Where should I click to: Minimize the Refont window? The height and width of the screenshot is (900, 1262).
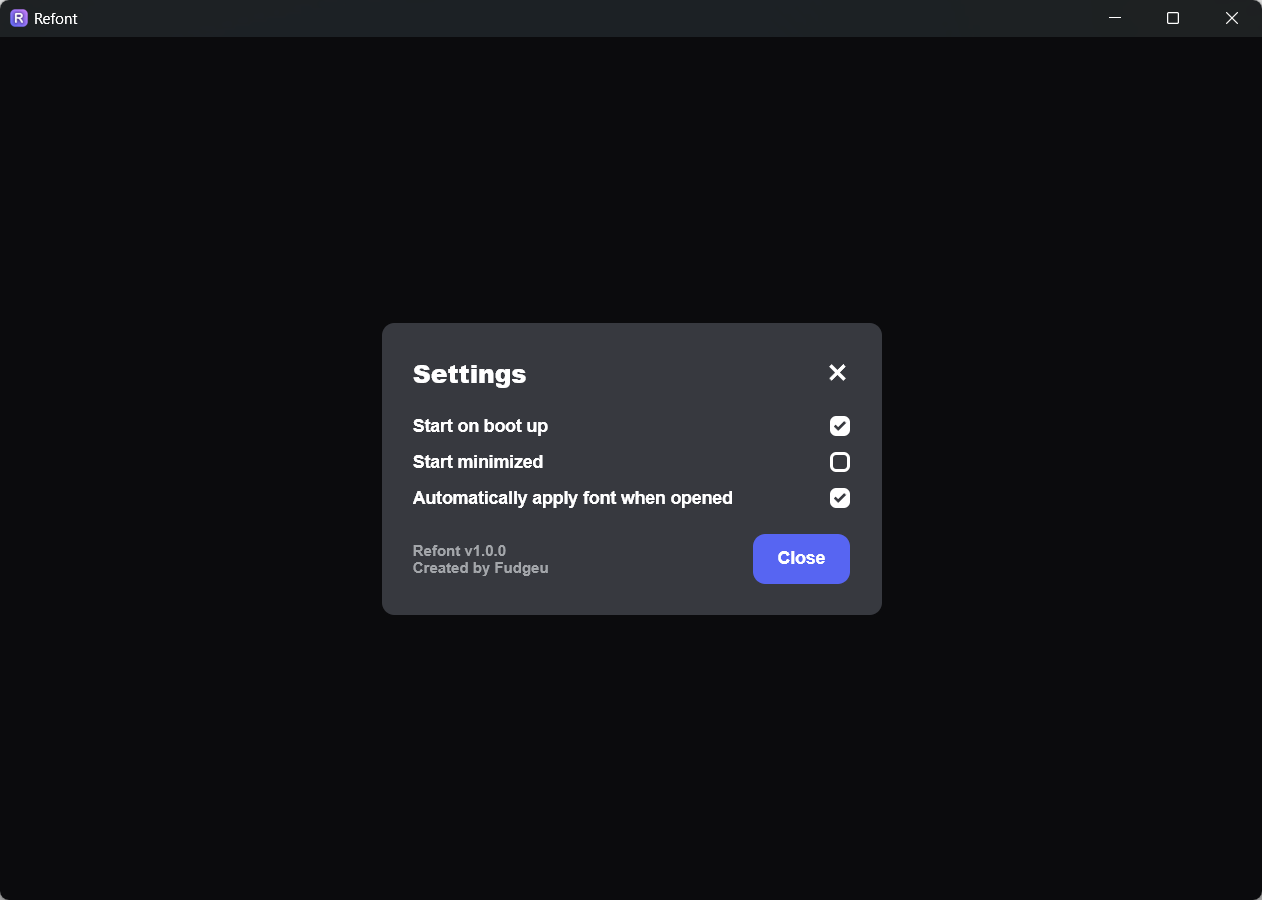point(1114,18)
